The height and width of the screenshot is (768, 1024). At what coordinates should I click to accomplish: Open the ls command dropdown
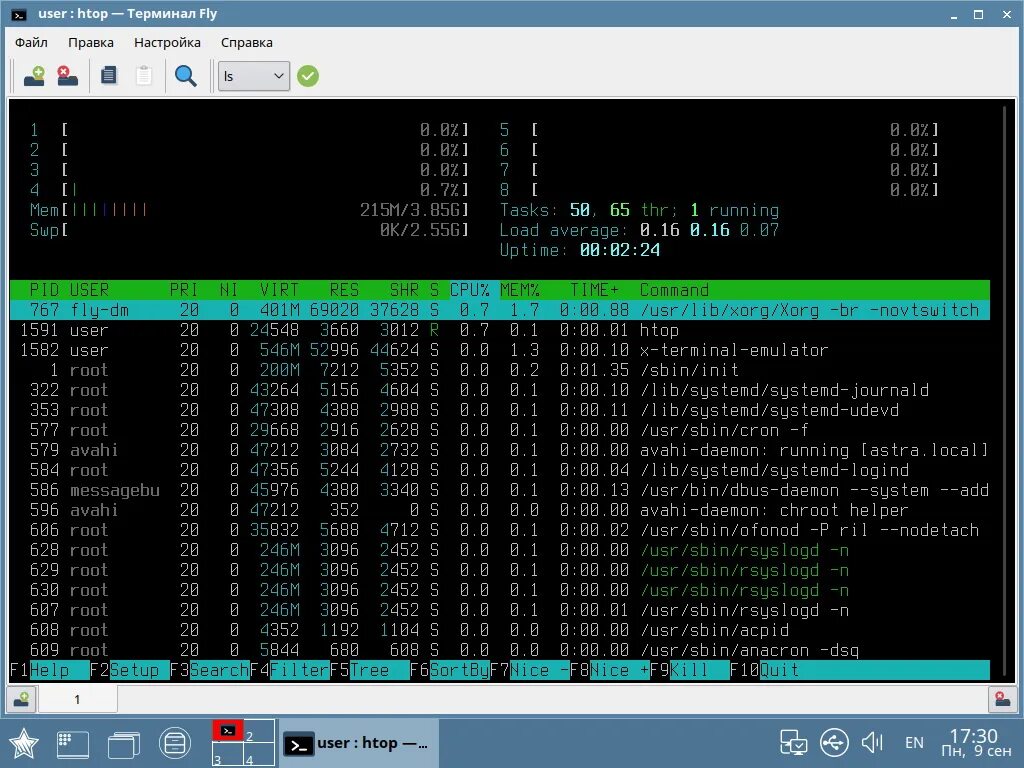(x=253, y=75)
